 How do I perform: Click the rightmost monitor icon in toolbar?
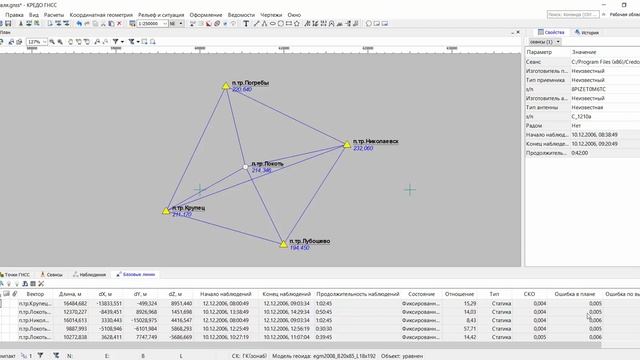(384, 24)
